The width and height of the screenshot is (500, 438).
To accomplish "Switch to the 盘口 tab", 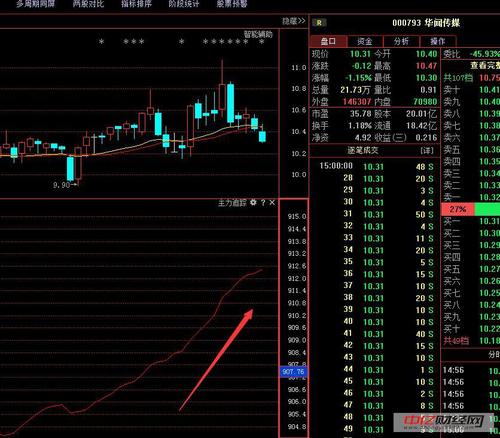I will [328, 41].
